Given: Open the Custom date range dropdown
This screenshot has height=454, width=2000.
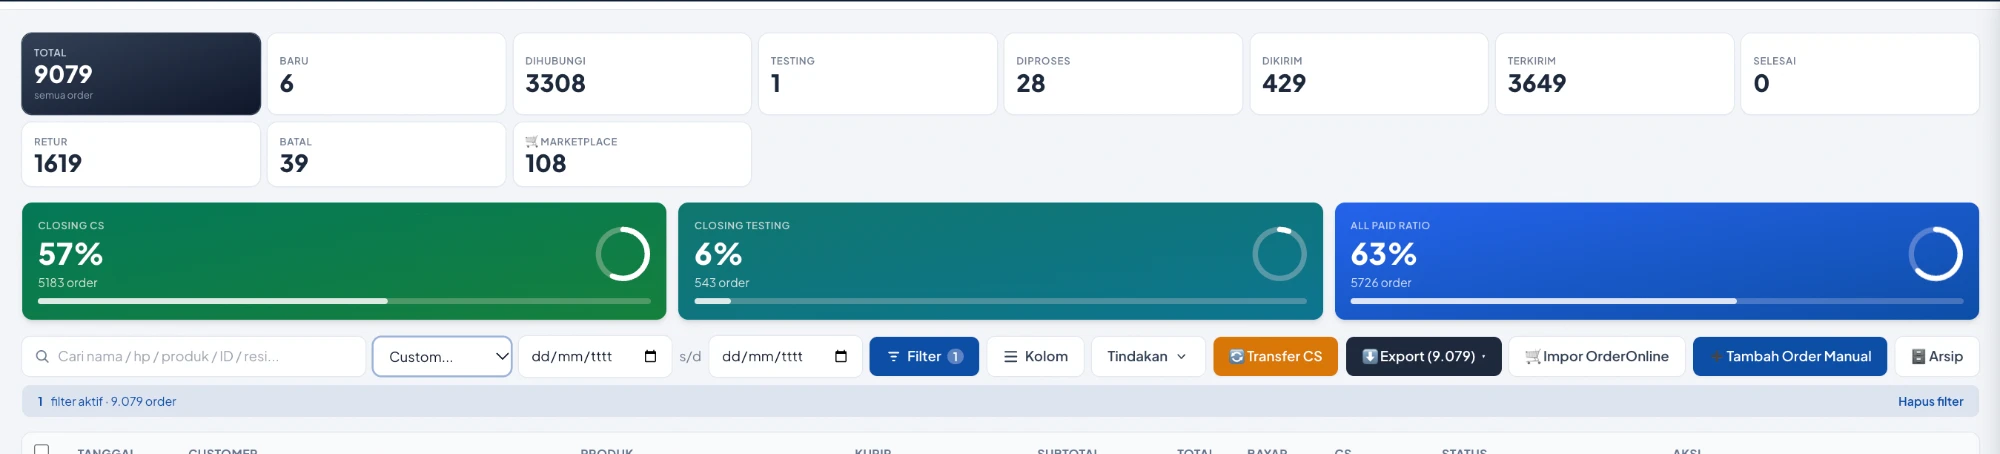Looking at the screenshot, I should coord(442,357).
